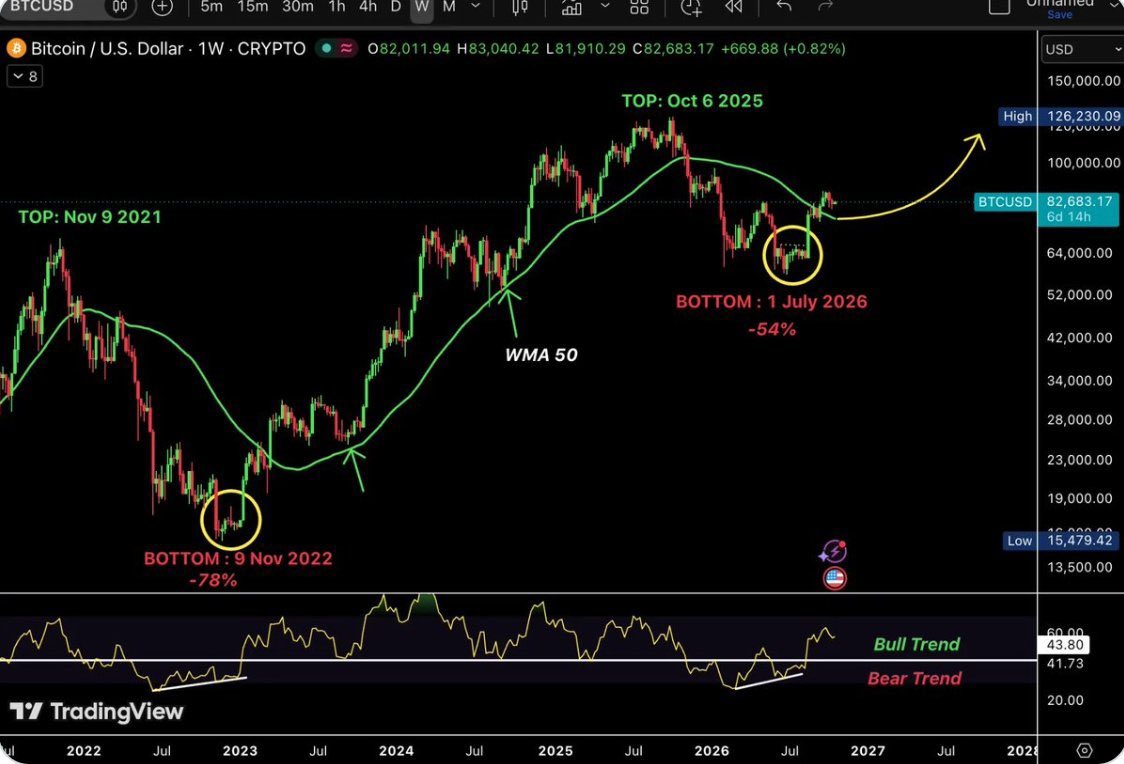Undo the last chart action

coord(784,6)
